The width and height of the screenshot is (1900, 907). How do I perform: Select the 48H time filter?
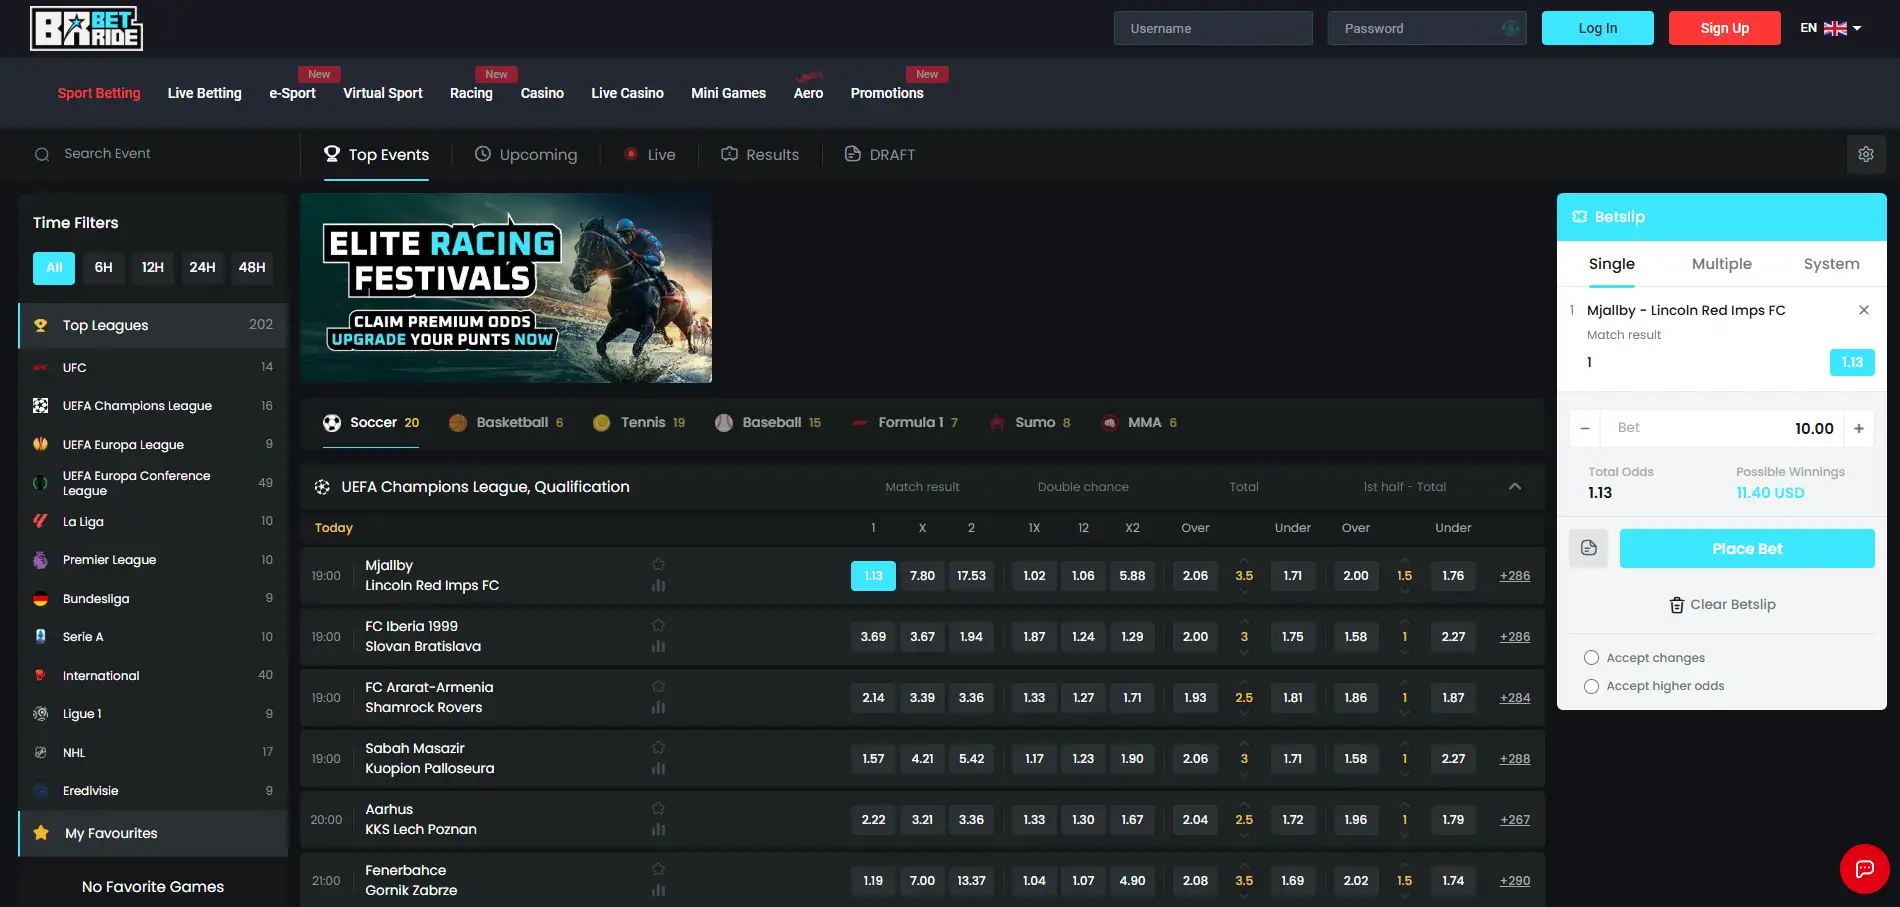click(252, 267)
